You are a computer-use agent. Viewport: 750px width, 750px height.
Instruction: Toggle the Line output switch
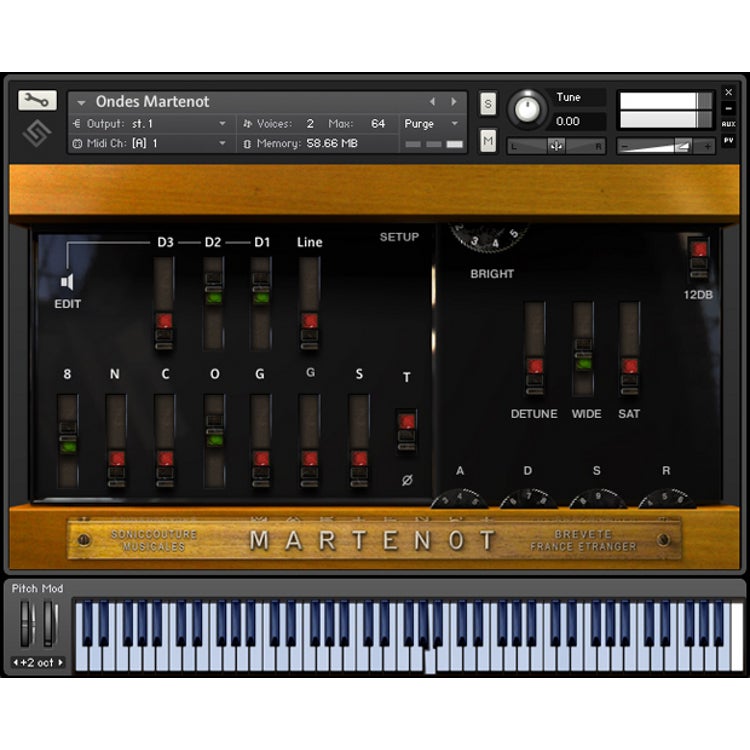click(x=309, y=304)
